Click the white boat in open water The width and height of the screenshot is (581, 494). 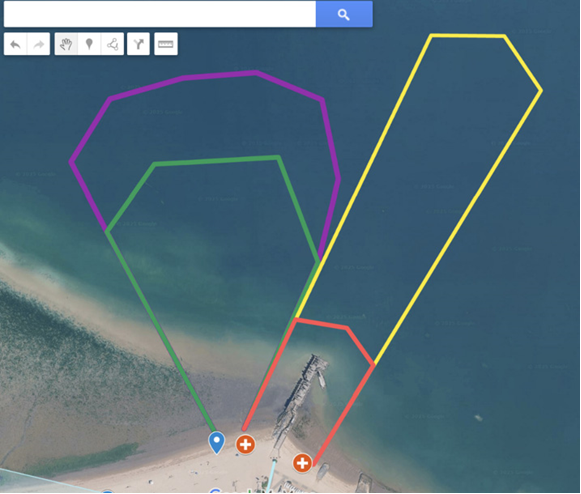click(x=479, y=418)
